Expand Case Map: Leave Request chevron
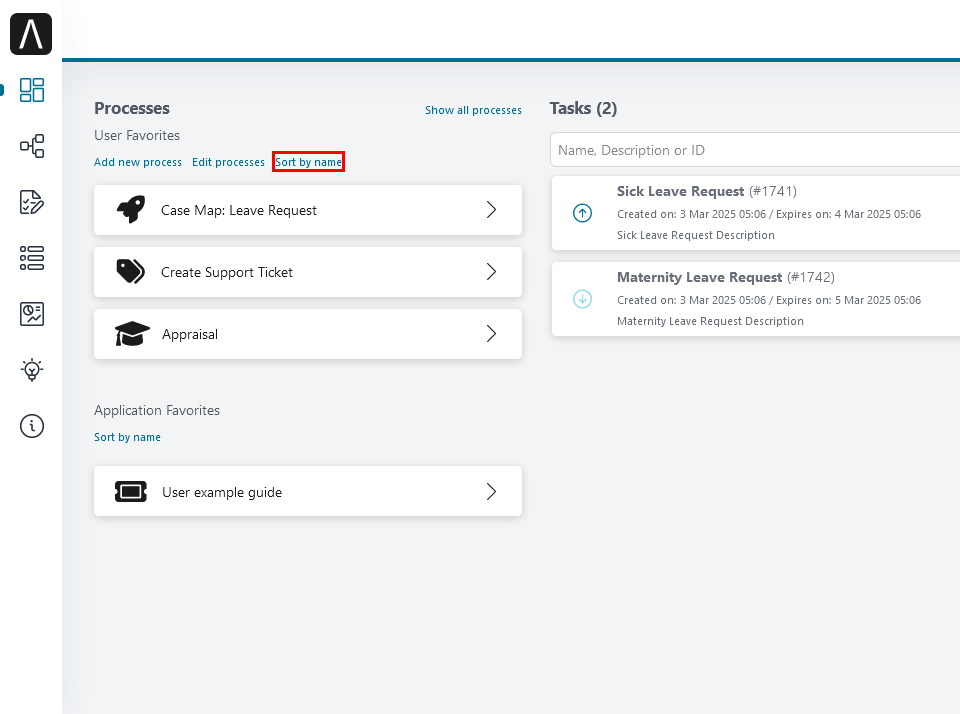The height and width of the screenshot is (714, 960). point(491,210)
